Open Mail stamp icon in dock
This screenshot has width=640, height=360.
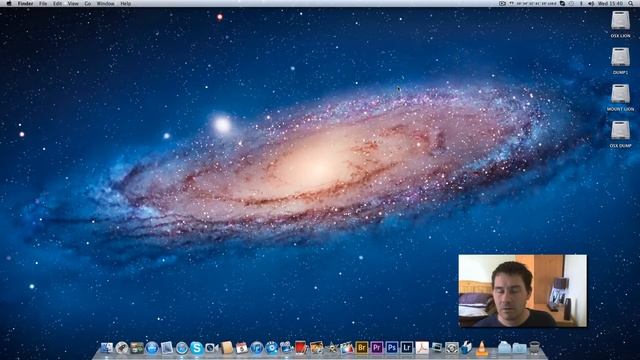[167, 348]
